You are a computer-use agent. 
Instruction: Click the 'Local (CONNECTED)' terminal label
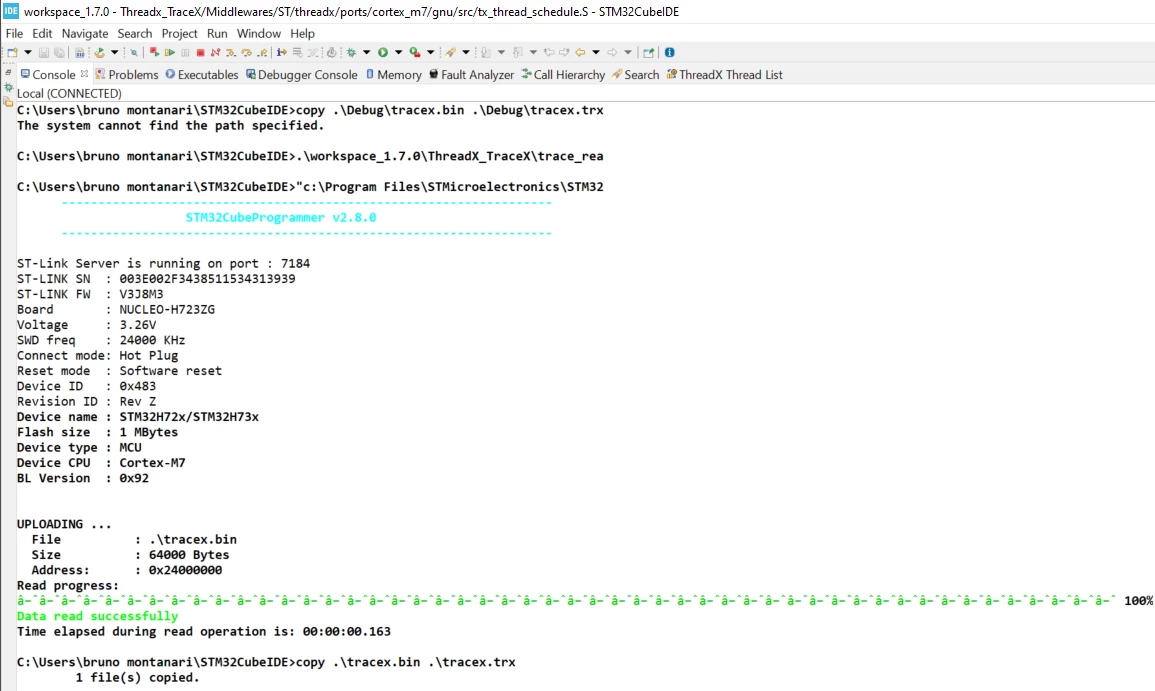coord(69,94)
